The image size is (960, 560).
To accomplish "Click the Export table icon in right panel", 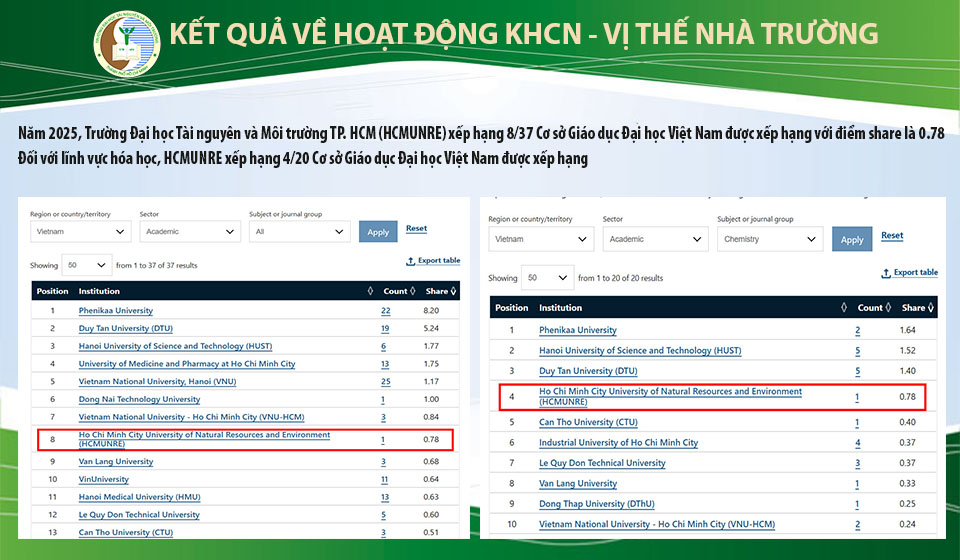I will click(x=886, y=273).
